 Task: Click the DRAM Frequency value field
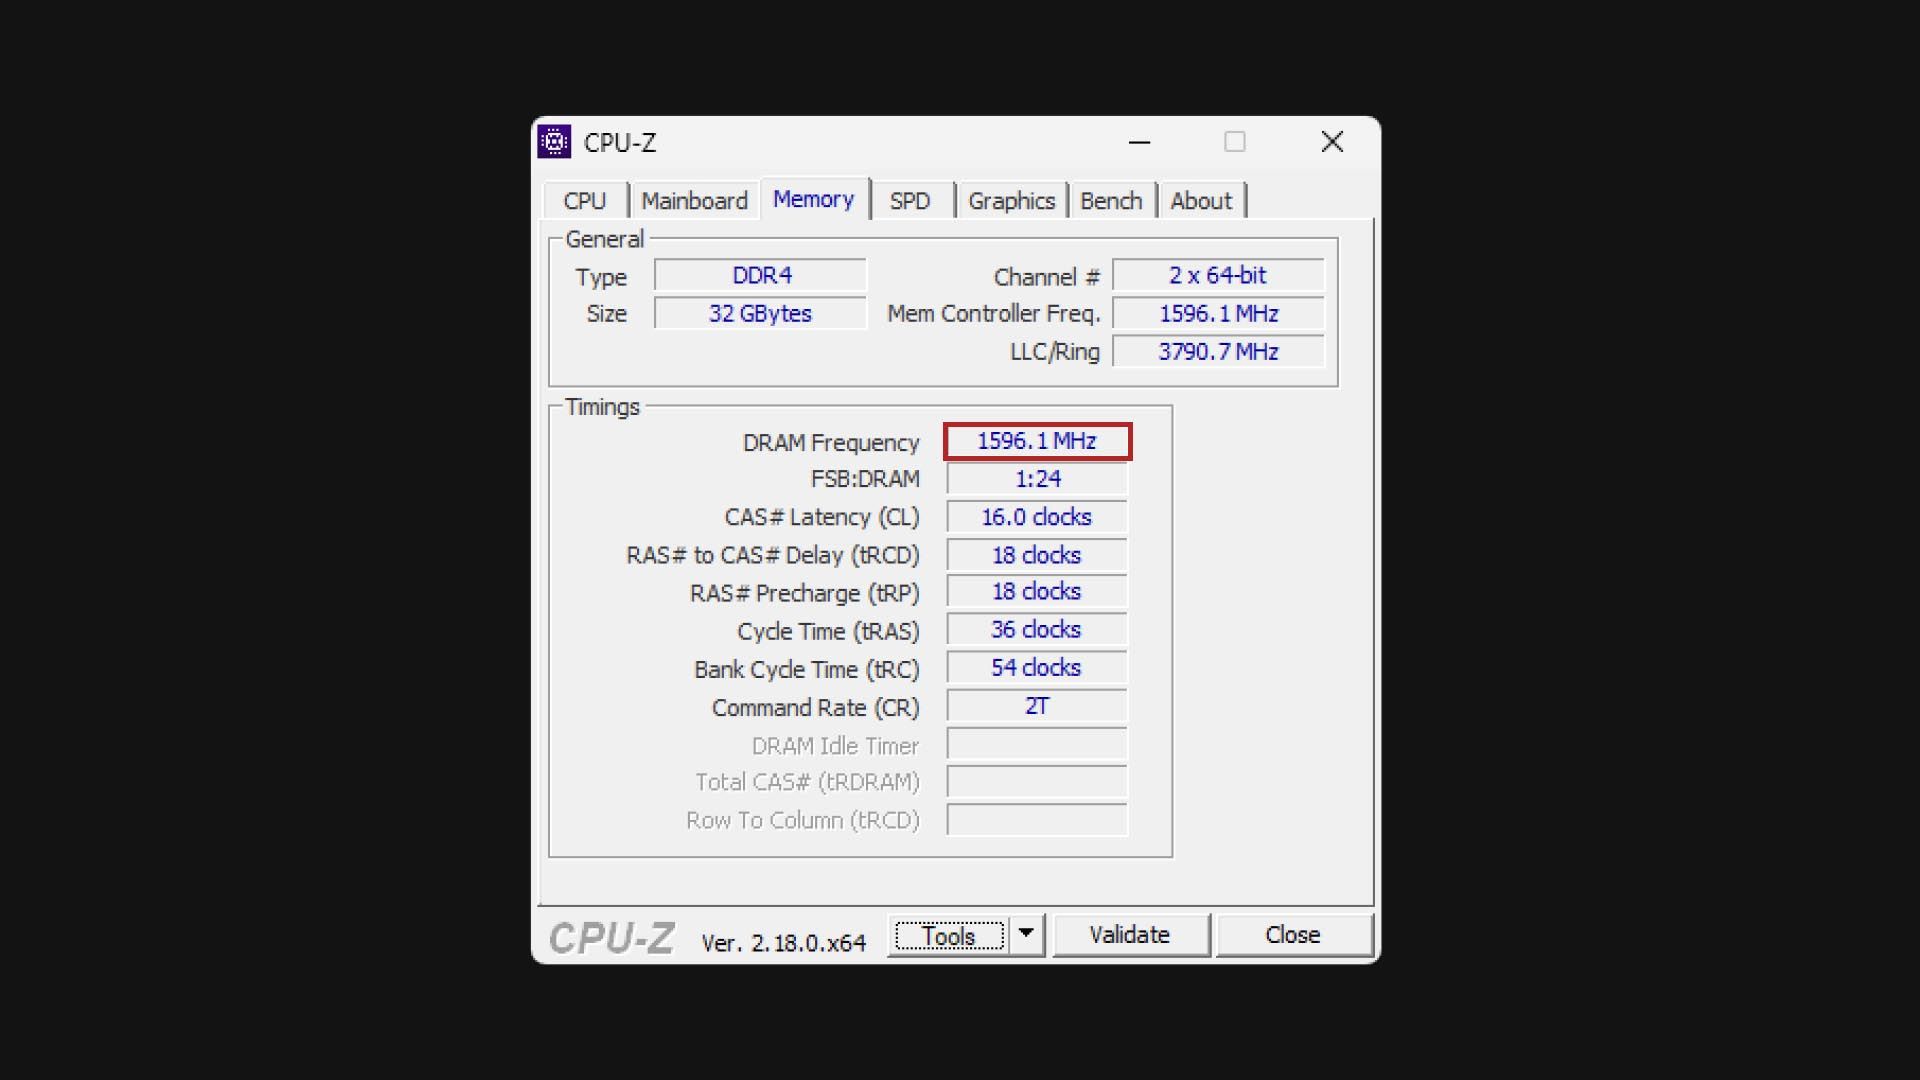point(1037,441)
